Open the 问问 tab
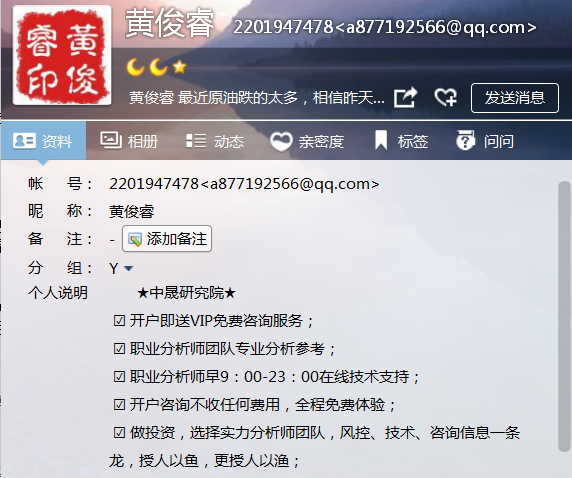 pyautogui.click(x=485, y=141)
